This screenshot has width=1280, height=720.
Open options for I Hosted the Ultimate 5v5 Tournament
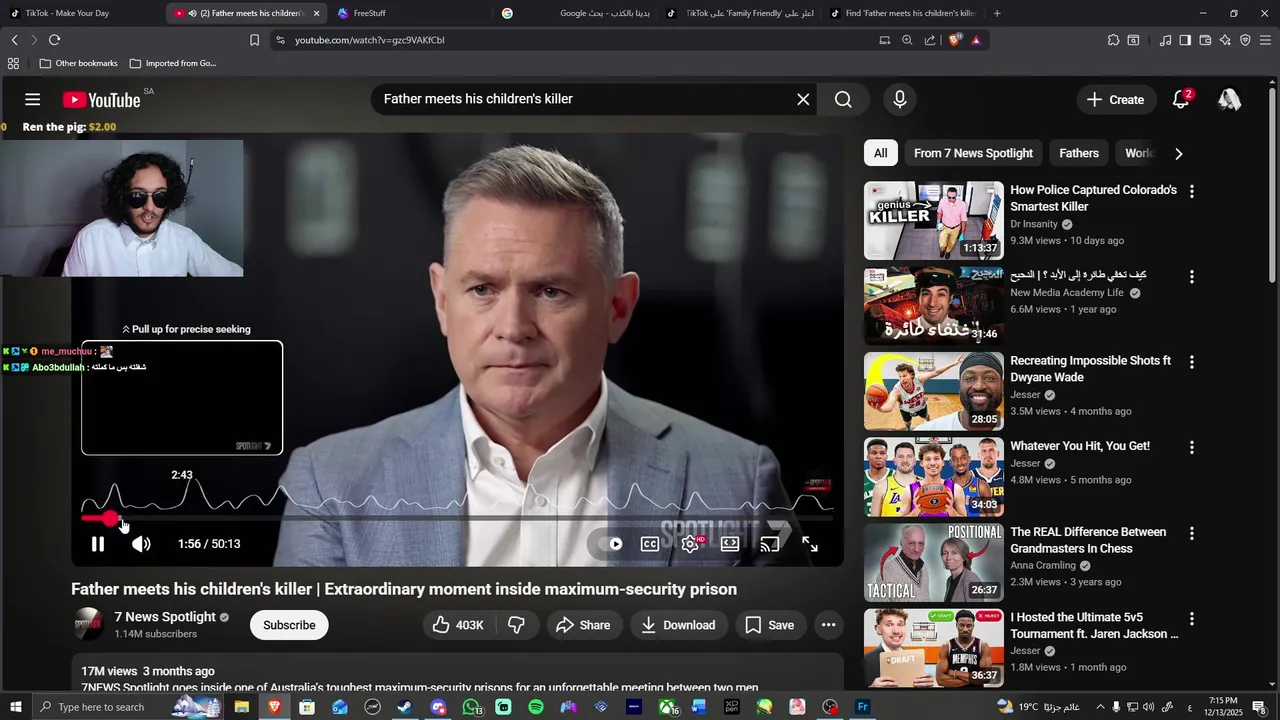click(1191, 618)
